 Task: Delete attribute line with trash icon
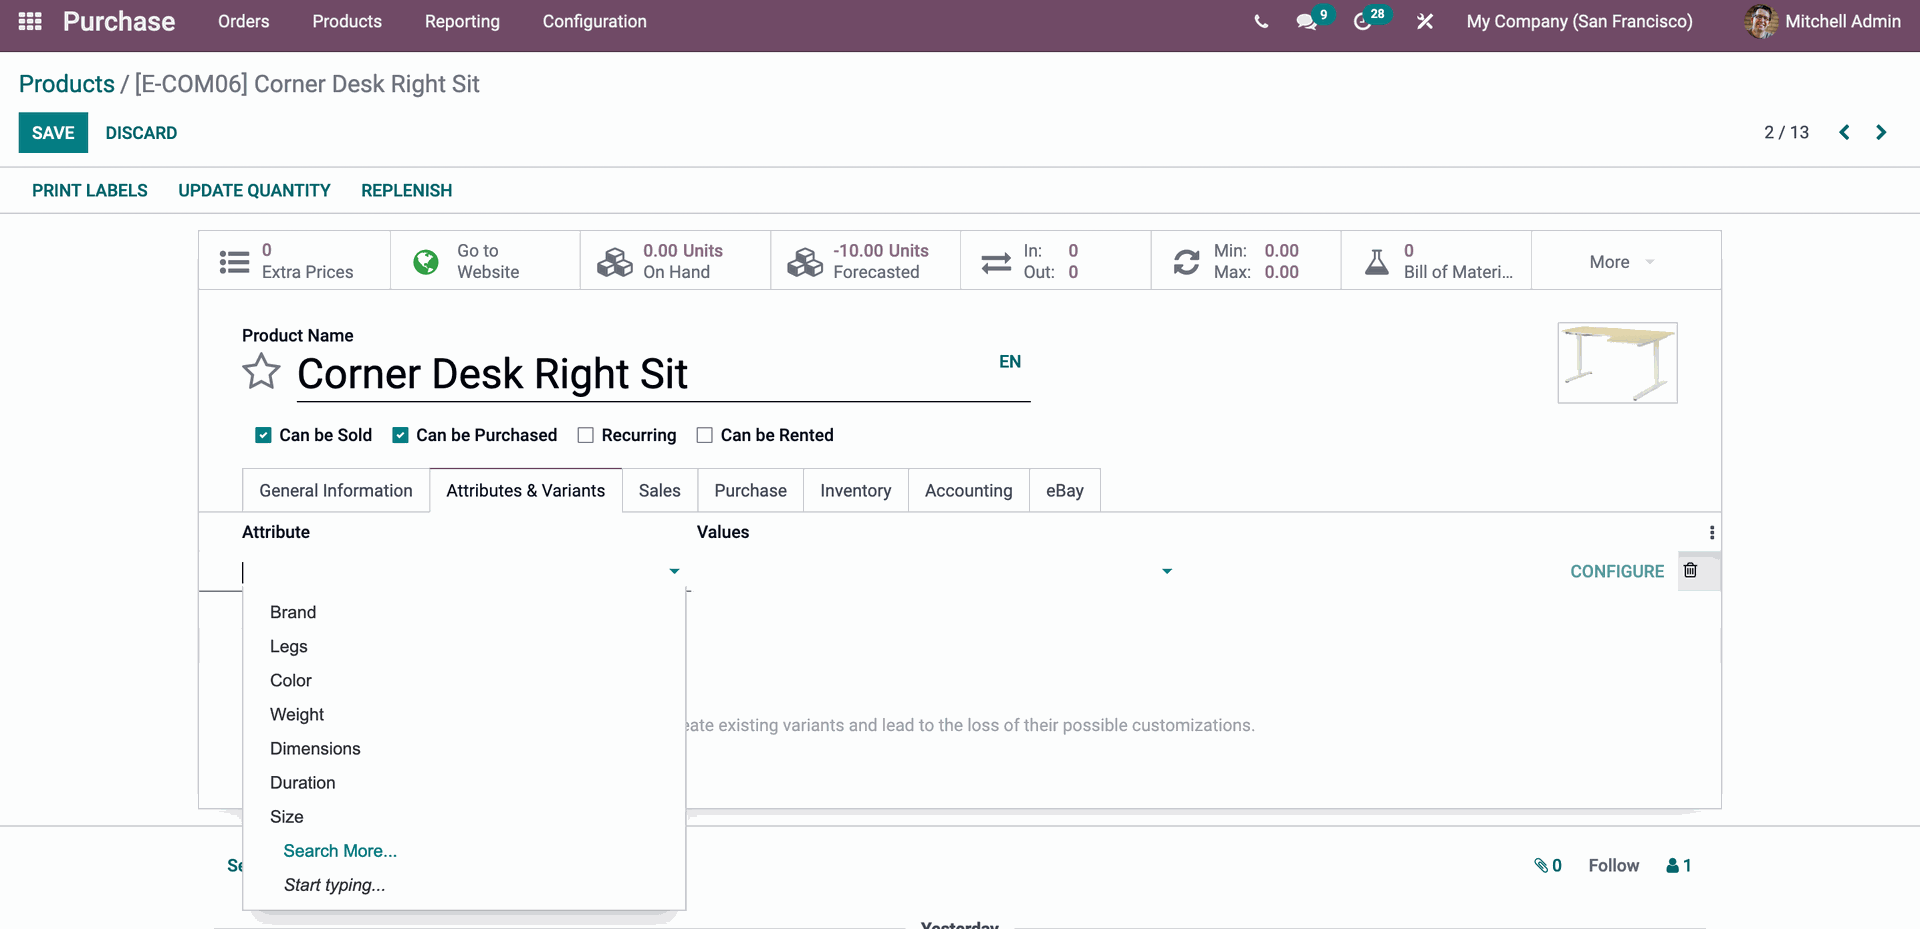coord(1690,570)
